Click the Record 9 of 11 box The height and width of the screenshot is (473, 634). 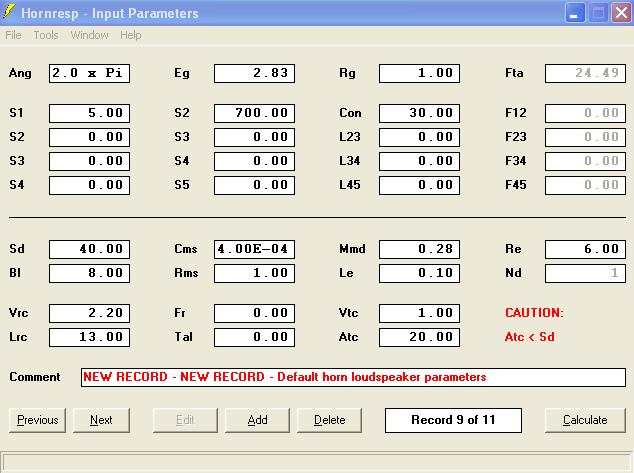(453, 420)
